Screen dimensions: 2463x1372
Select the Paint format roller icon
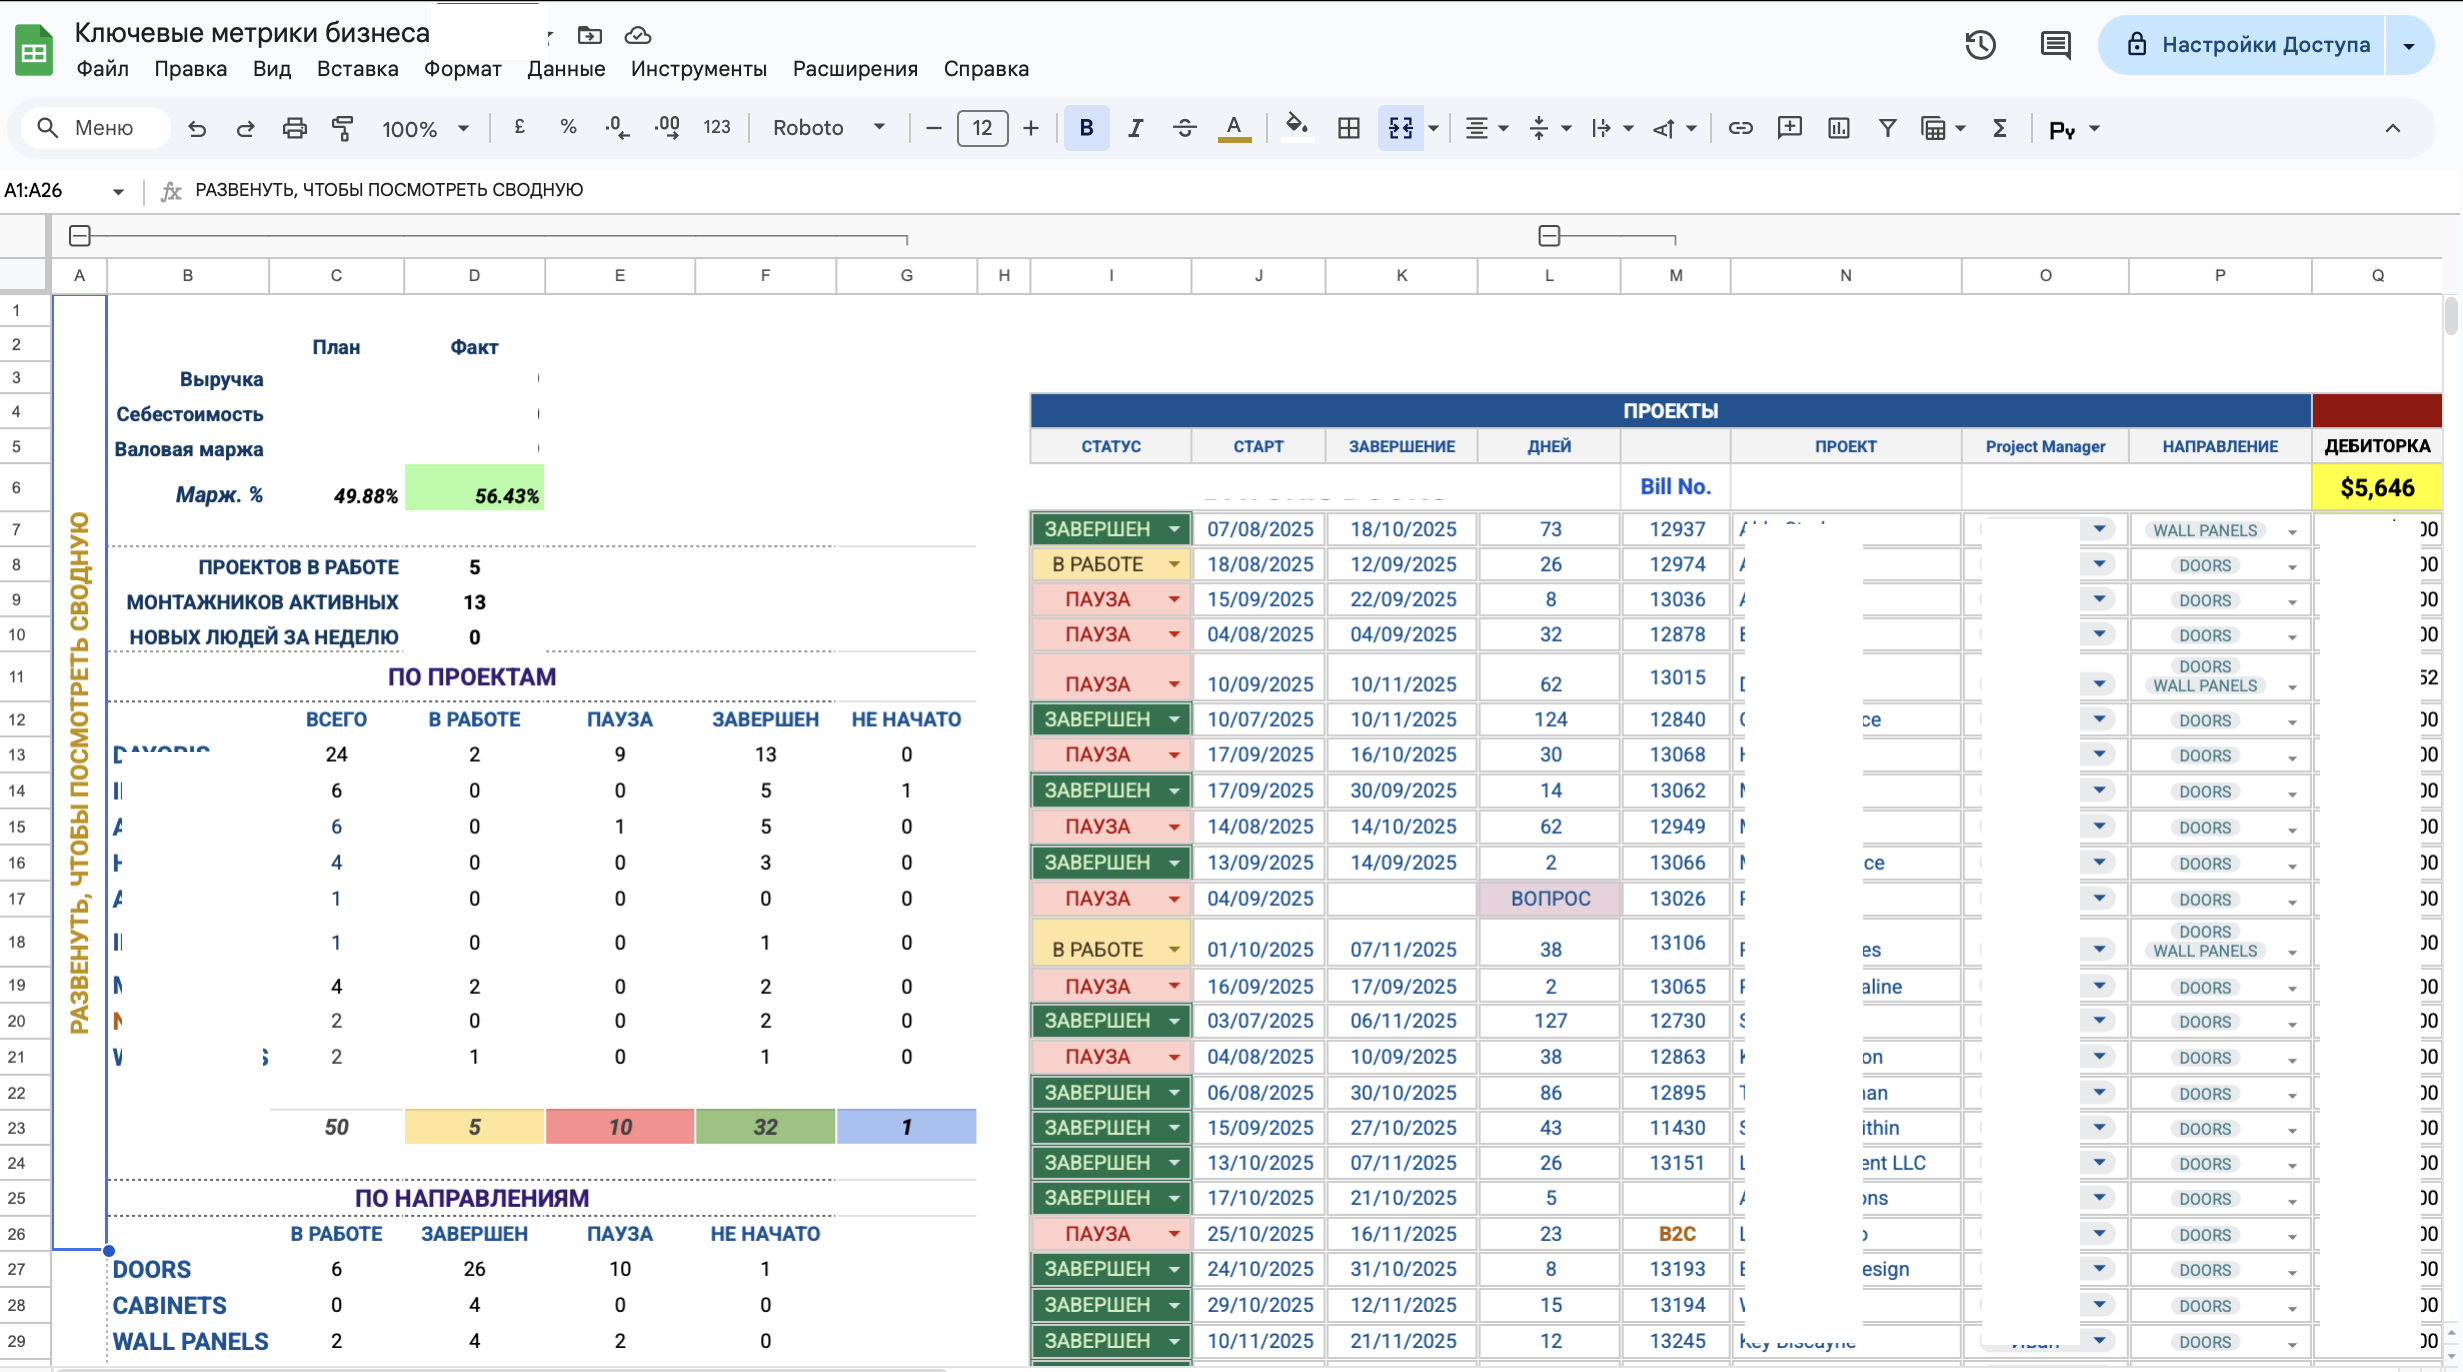343,128
